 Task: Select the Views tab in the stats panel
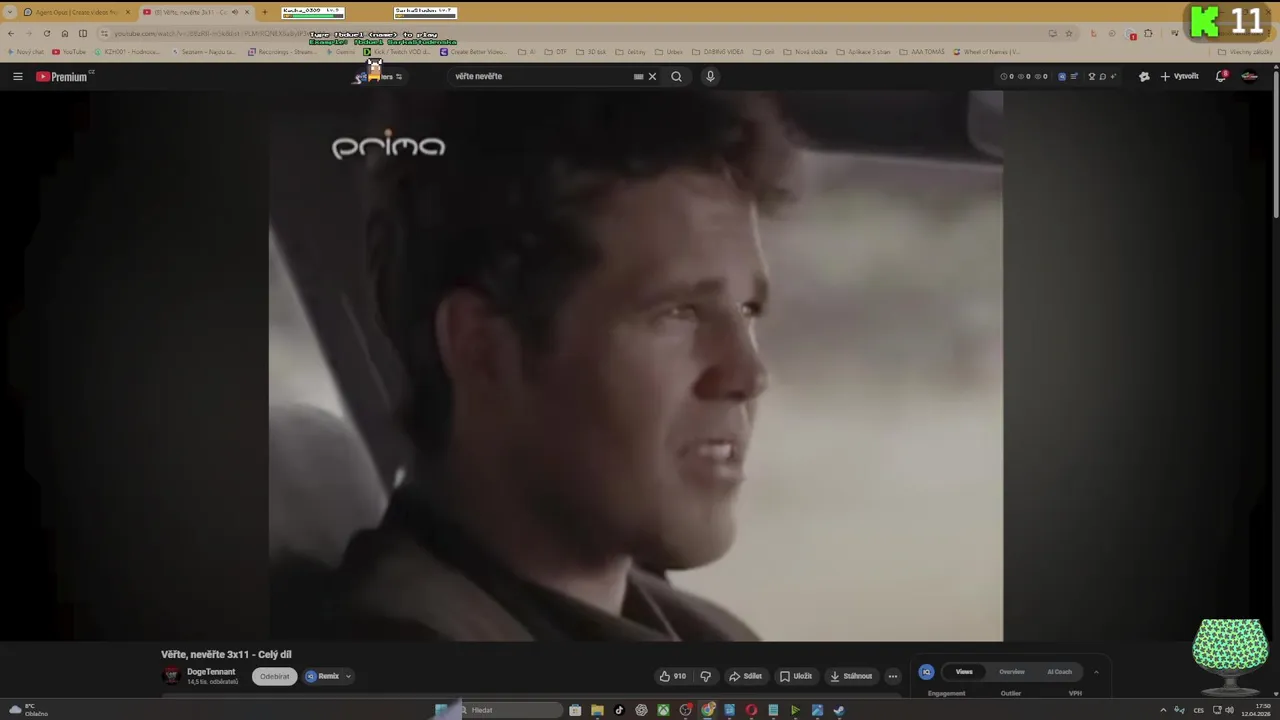point(964,672)
